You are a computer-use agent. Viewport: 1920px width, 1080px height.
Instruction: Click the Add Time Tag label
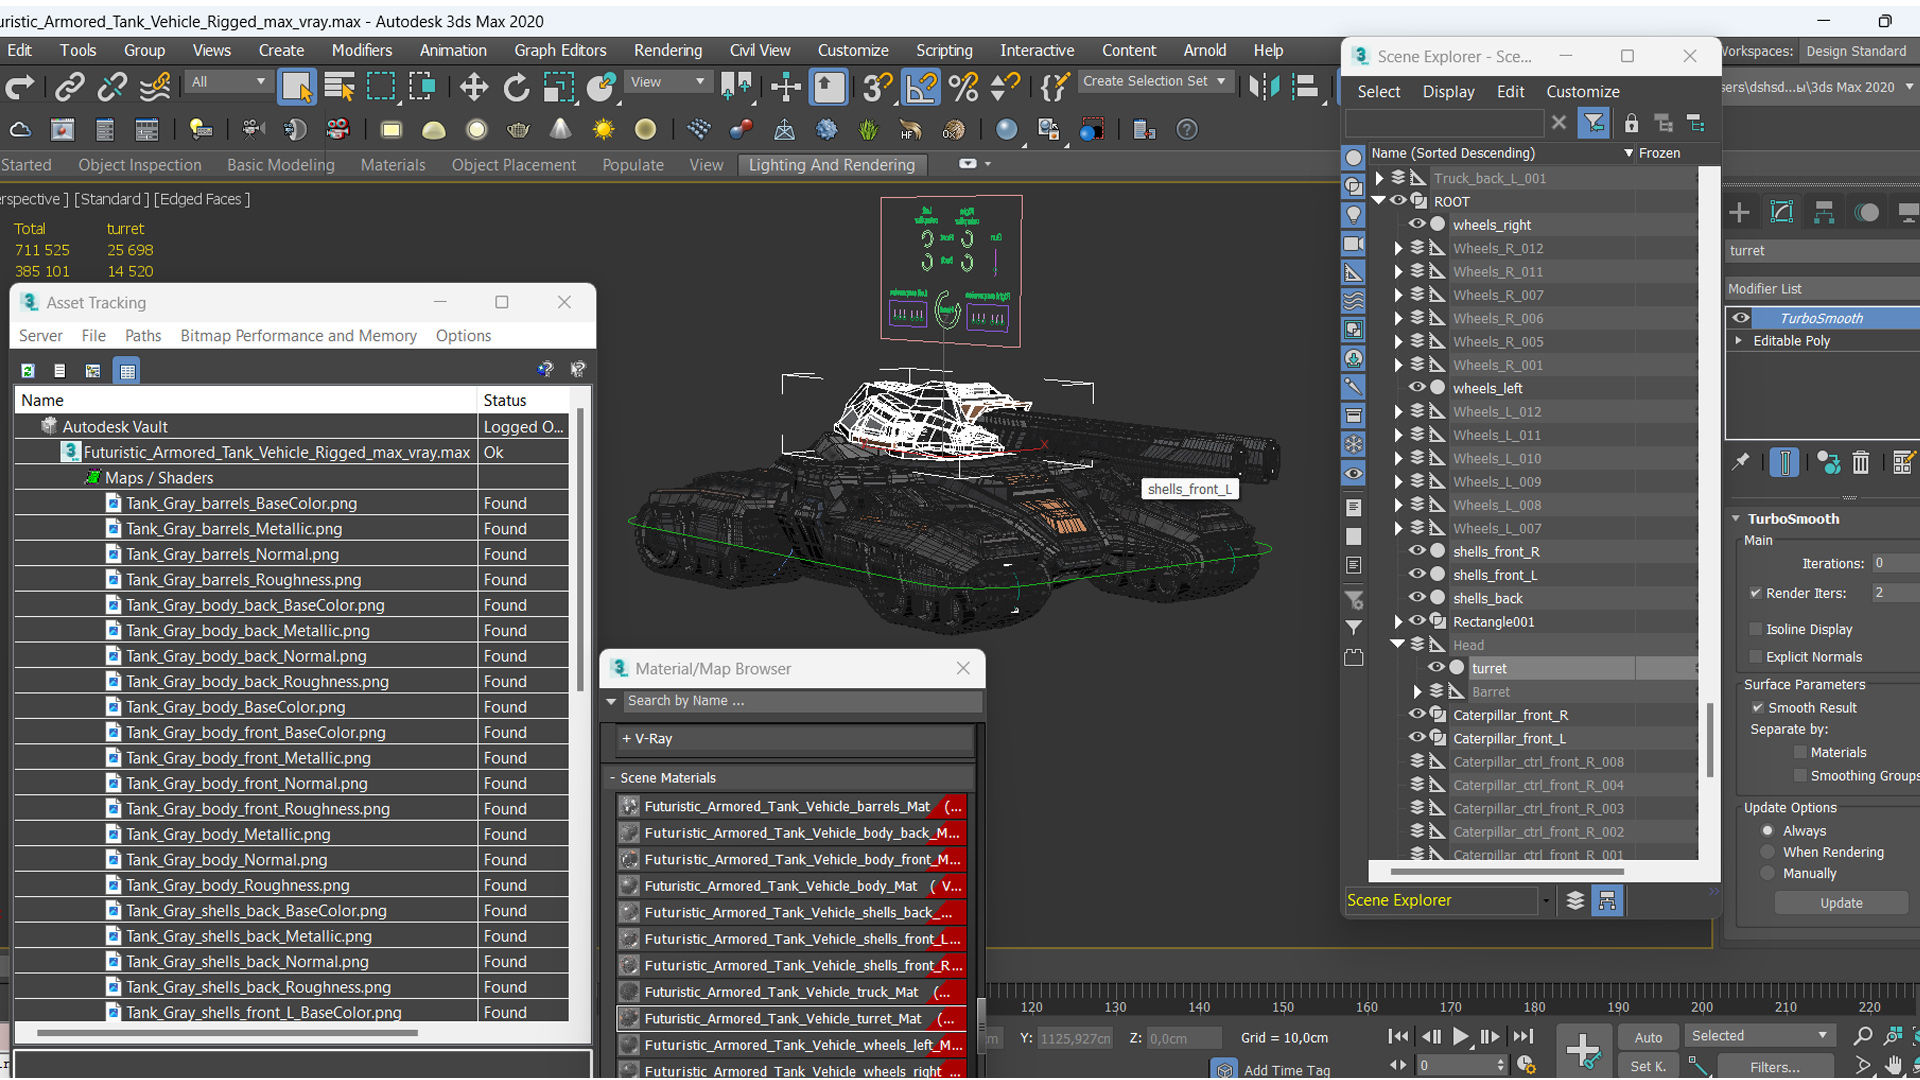click(1286, 1070)
